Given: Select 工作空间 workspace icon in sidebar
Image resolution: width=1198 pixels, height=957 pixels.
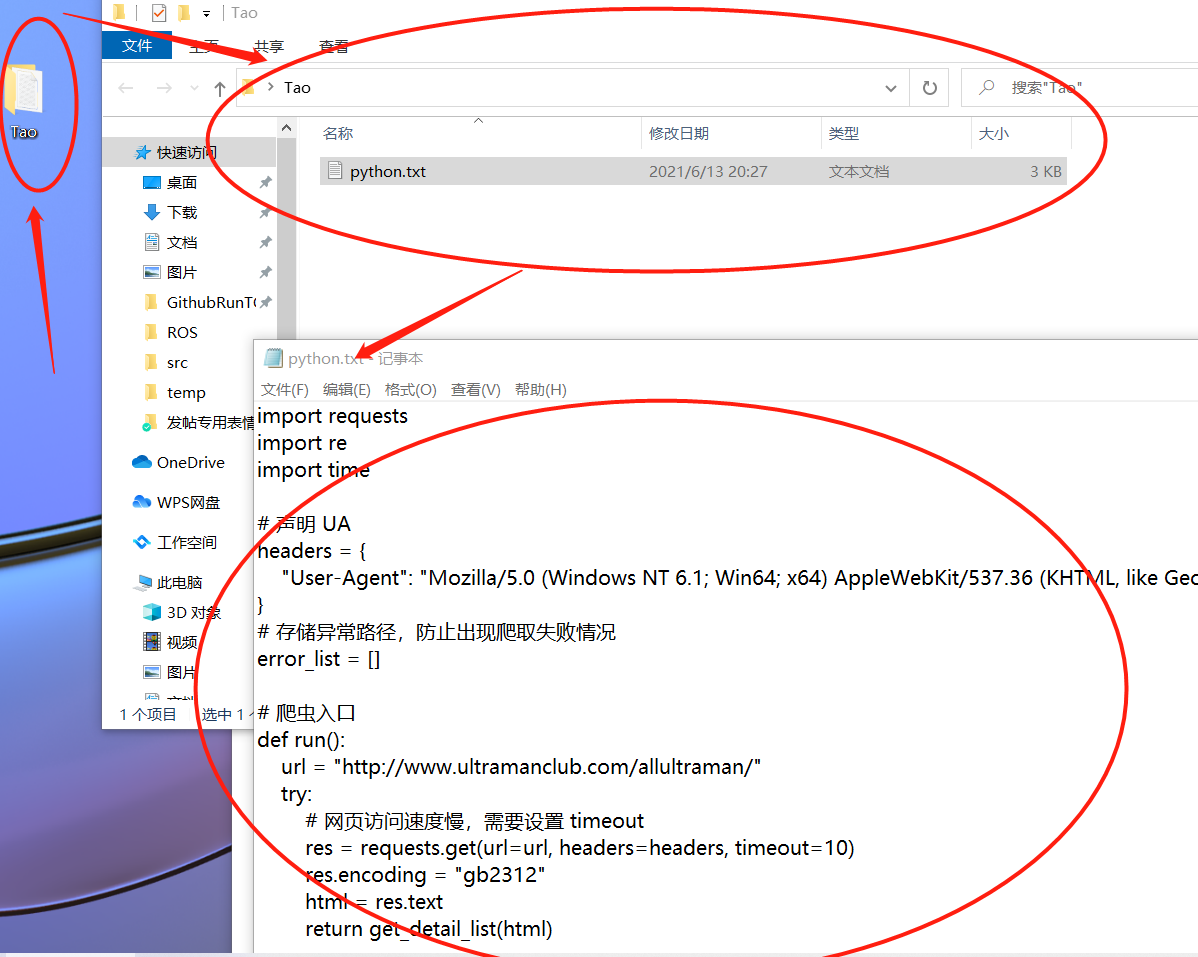Looking at the screenshot, I should (x=142, y=542).
